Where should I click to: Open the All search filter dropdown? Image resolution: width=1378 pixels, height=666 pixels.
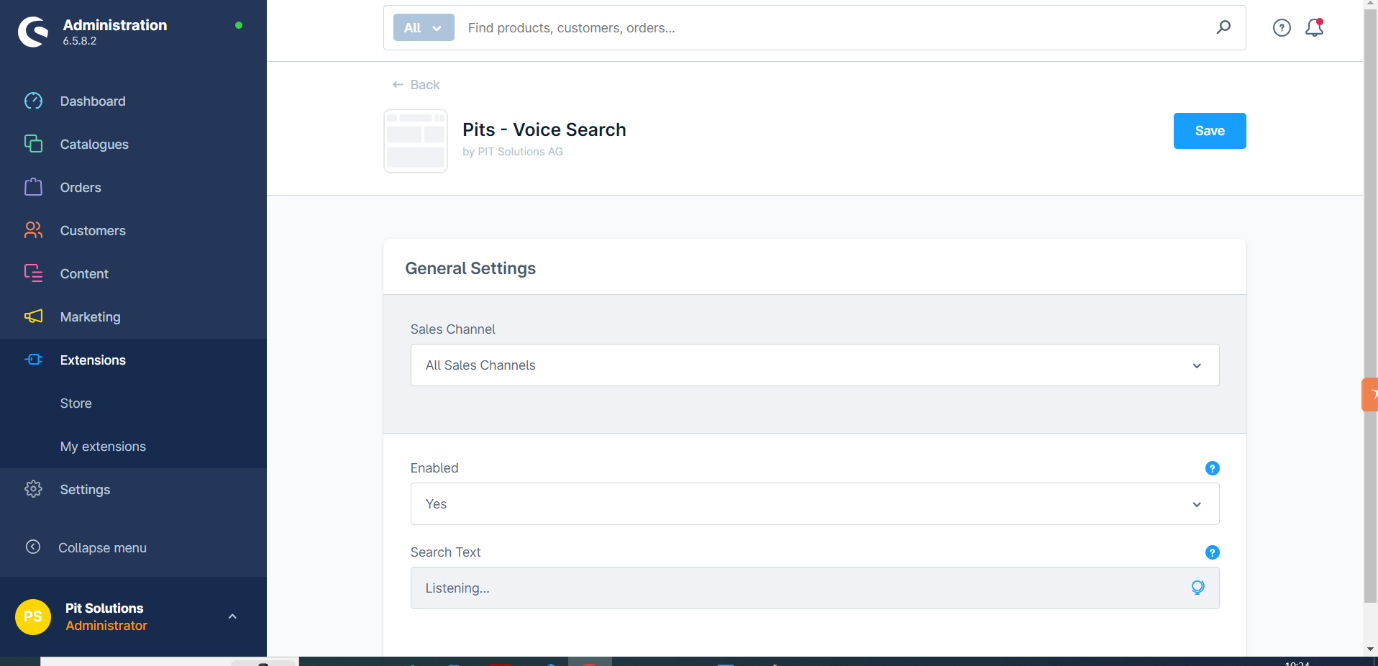(423, 28)
